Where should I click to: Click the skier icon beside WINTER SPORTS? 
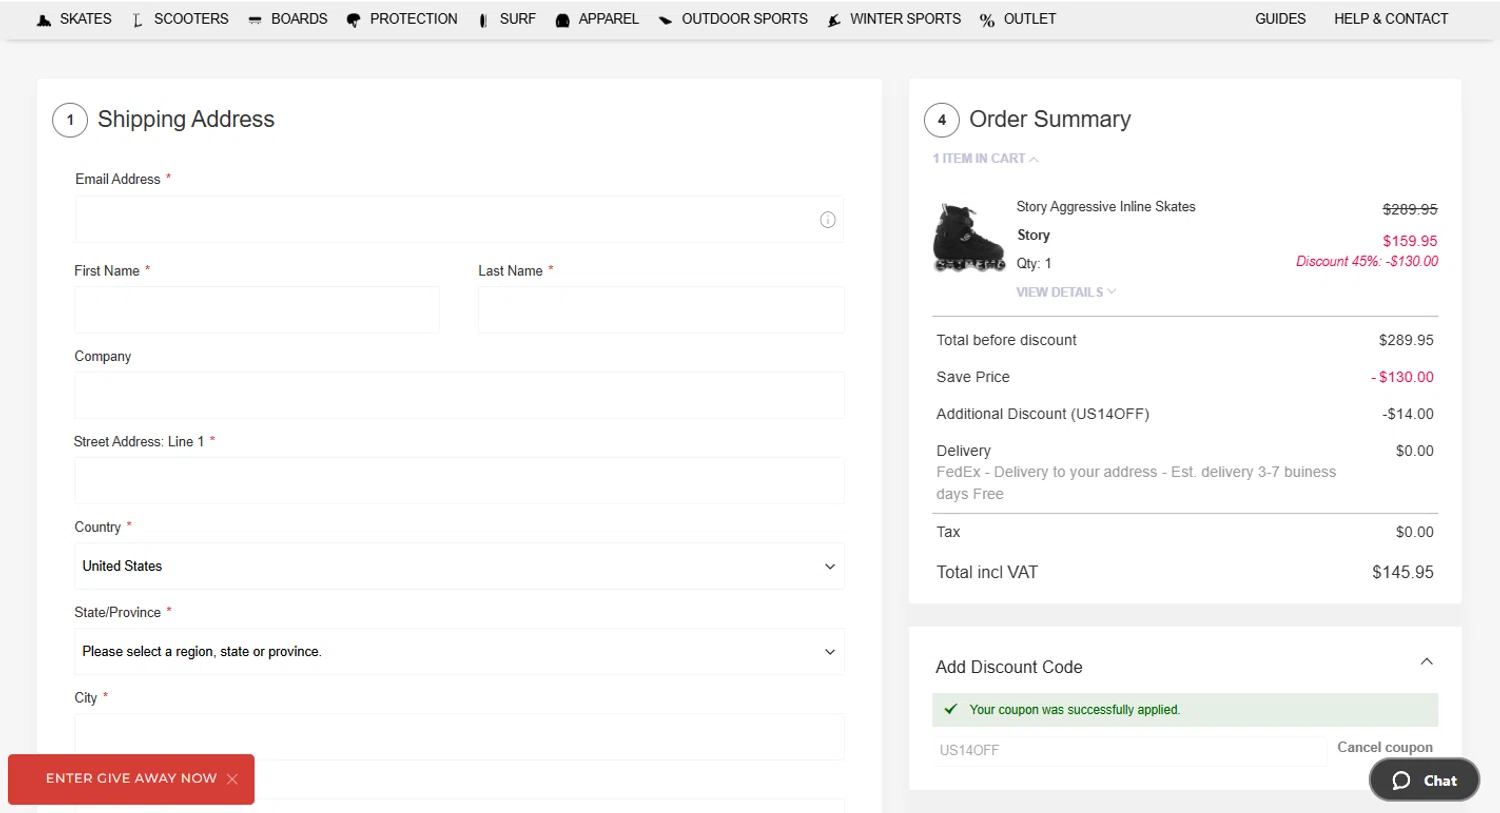click(x=834, y=20)
